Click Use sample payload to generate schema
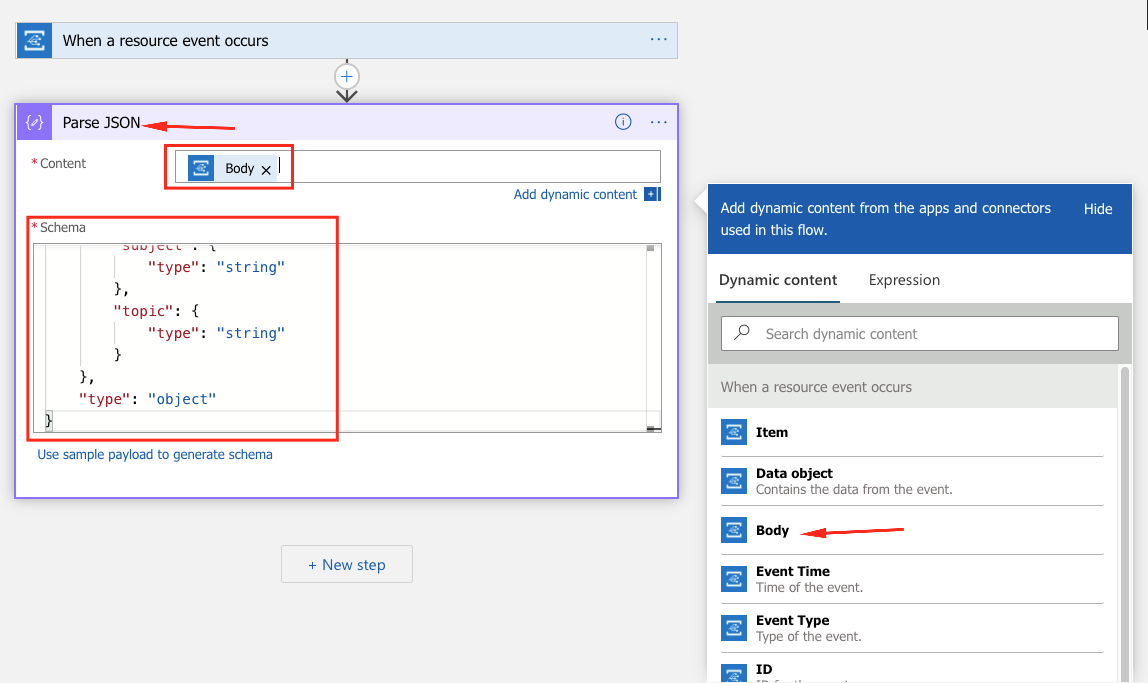The width and height of the screenshot is (1148, 683). tap(154, 454)
